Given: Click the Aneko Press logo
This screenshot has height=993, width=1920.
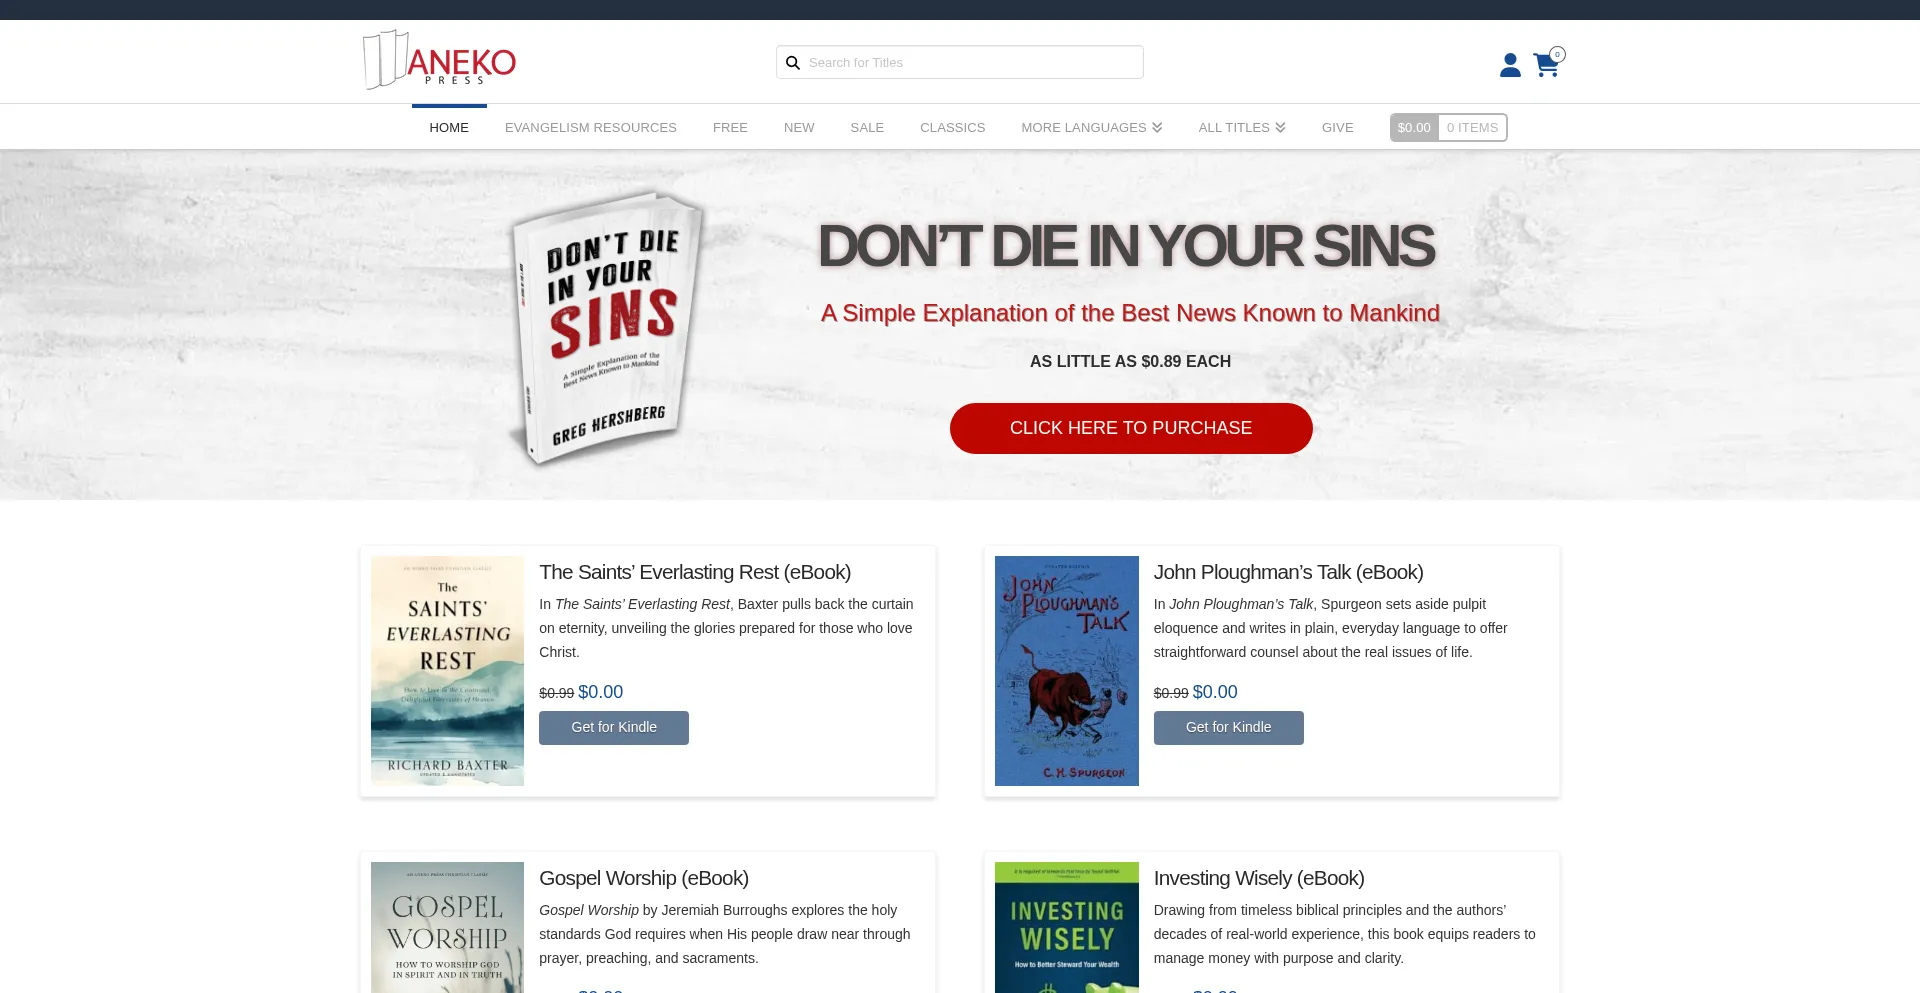Looking at the screenshot, I should (439, 60).
